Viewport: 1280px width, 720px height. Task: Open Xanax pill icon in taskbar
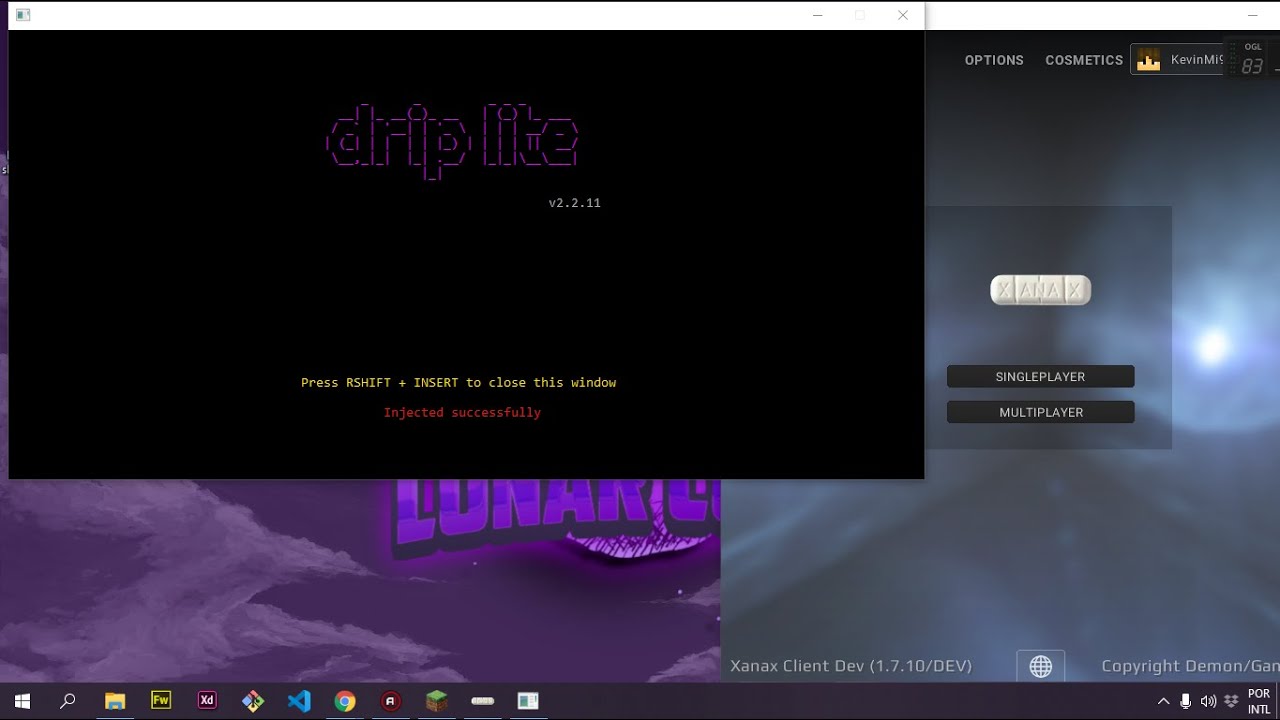click(483, 701)
